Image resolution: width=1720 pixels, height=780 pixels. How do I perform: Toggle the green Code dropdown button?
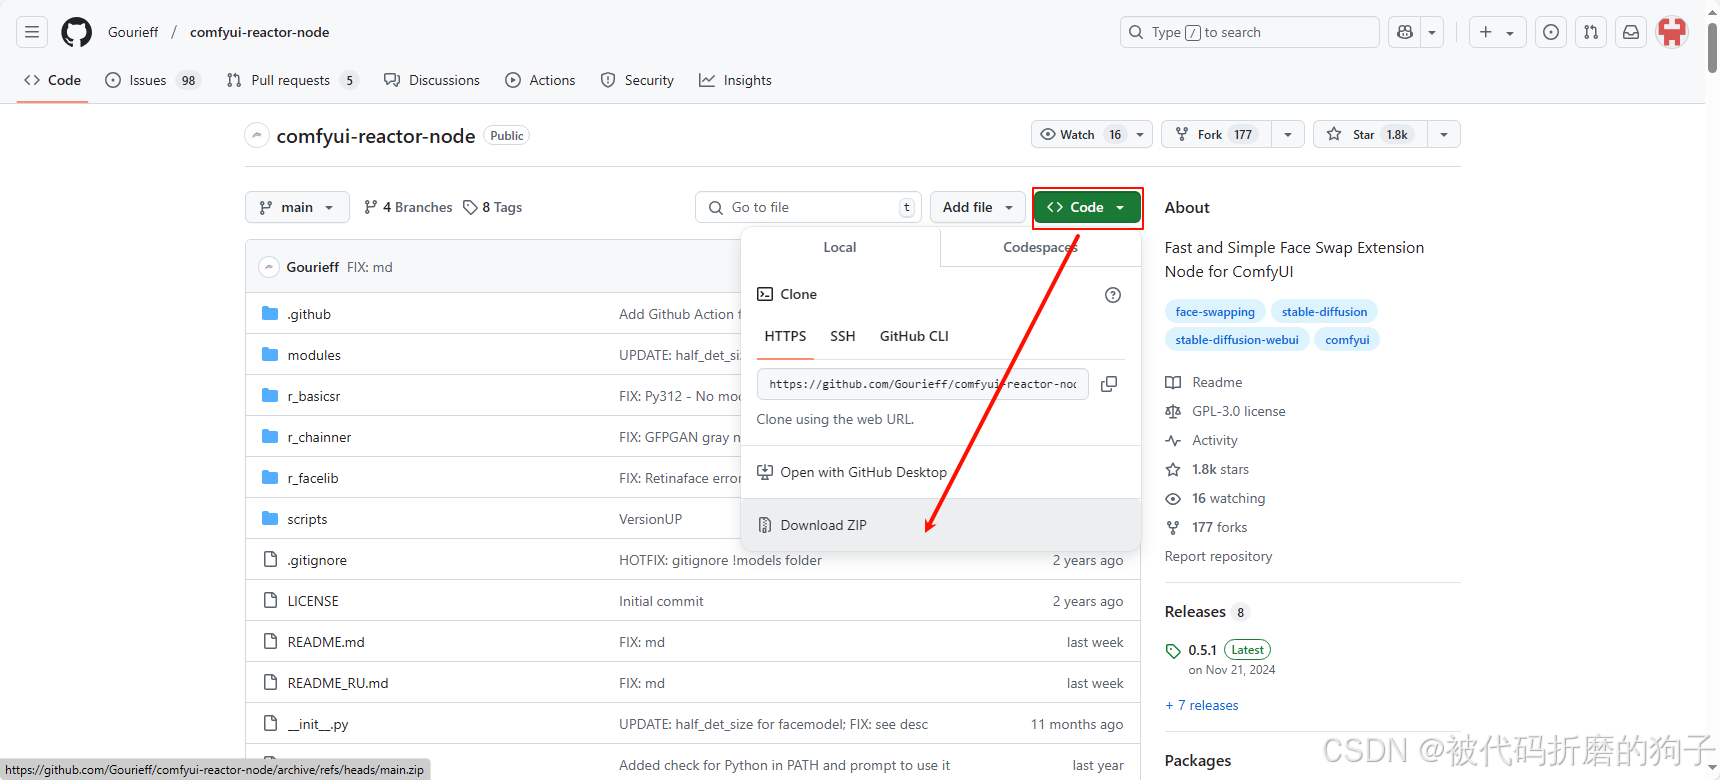click(1087, 207)
